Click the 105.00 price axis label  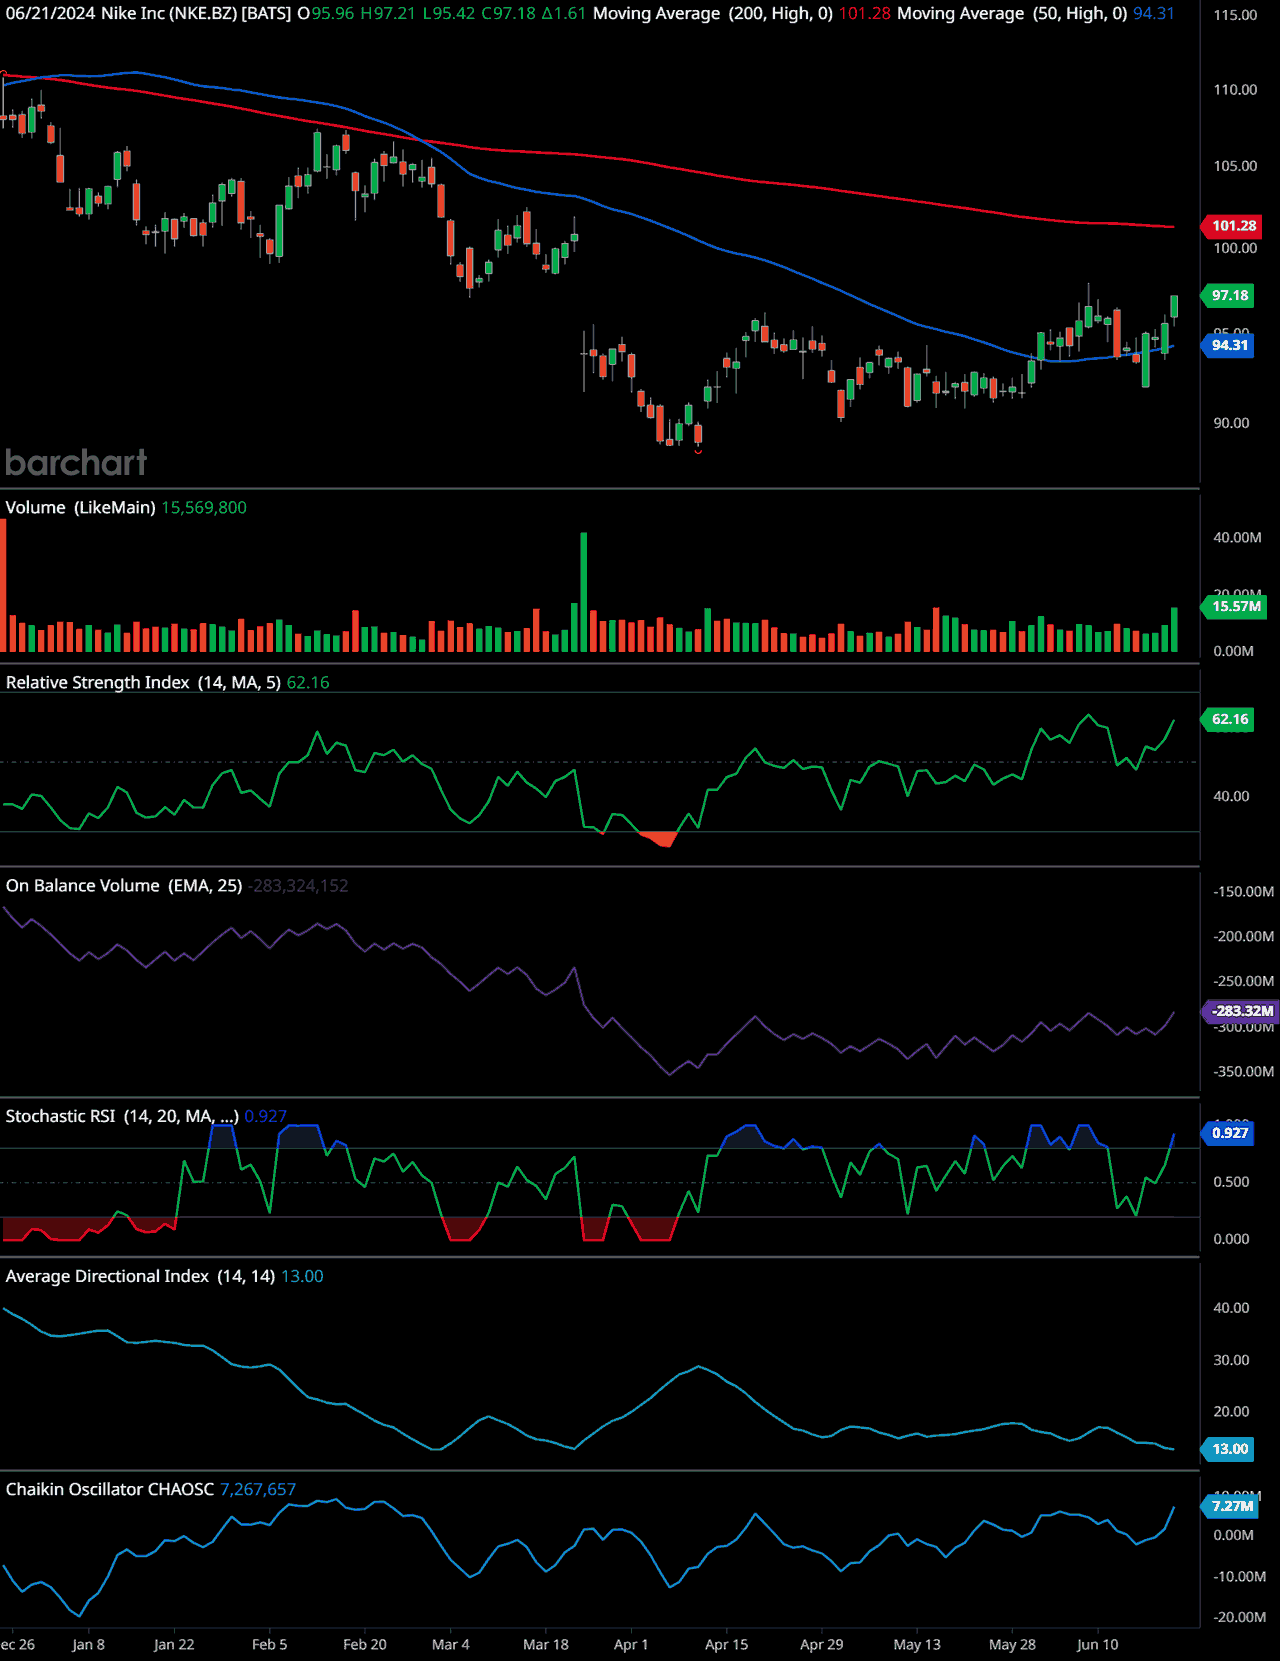(1235, 166)
